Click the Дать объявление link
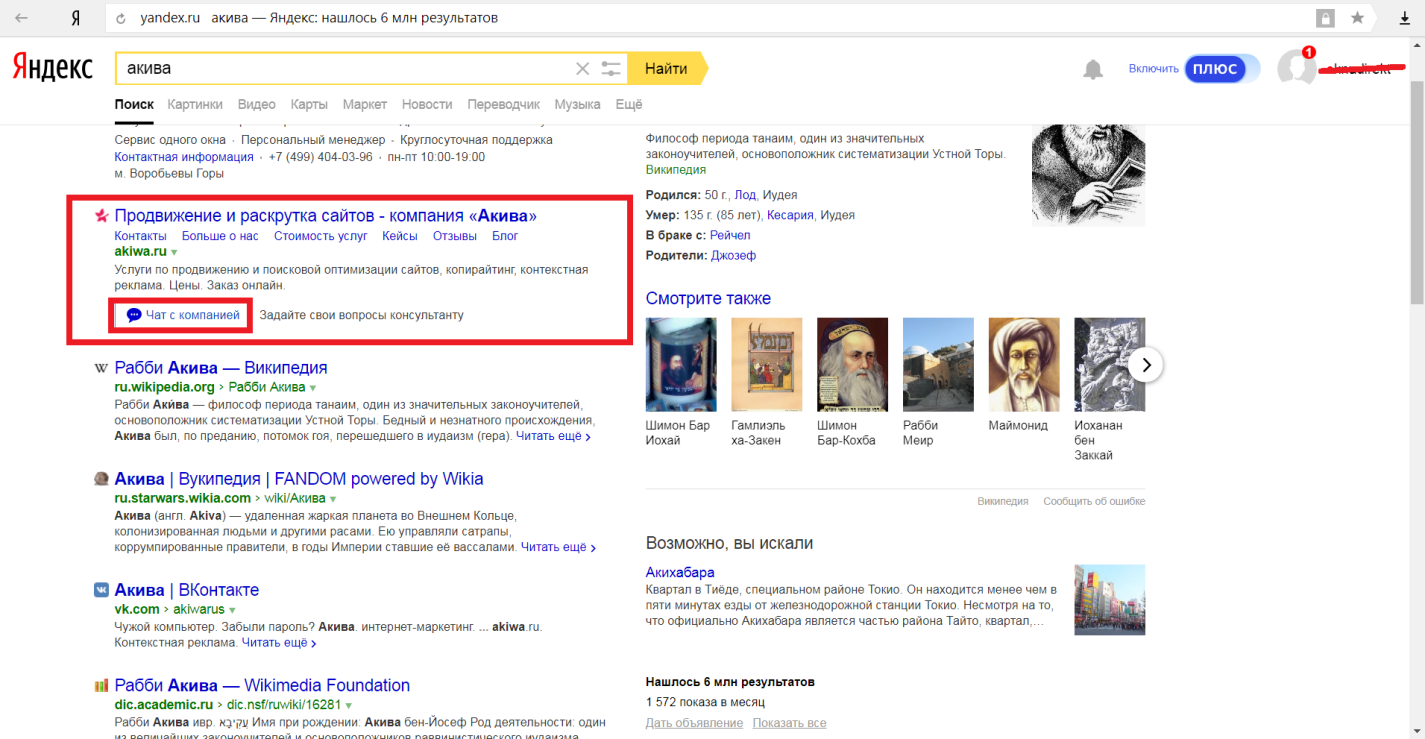The image size is (1425, 739). click(x=694, y=723)
